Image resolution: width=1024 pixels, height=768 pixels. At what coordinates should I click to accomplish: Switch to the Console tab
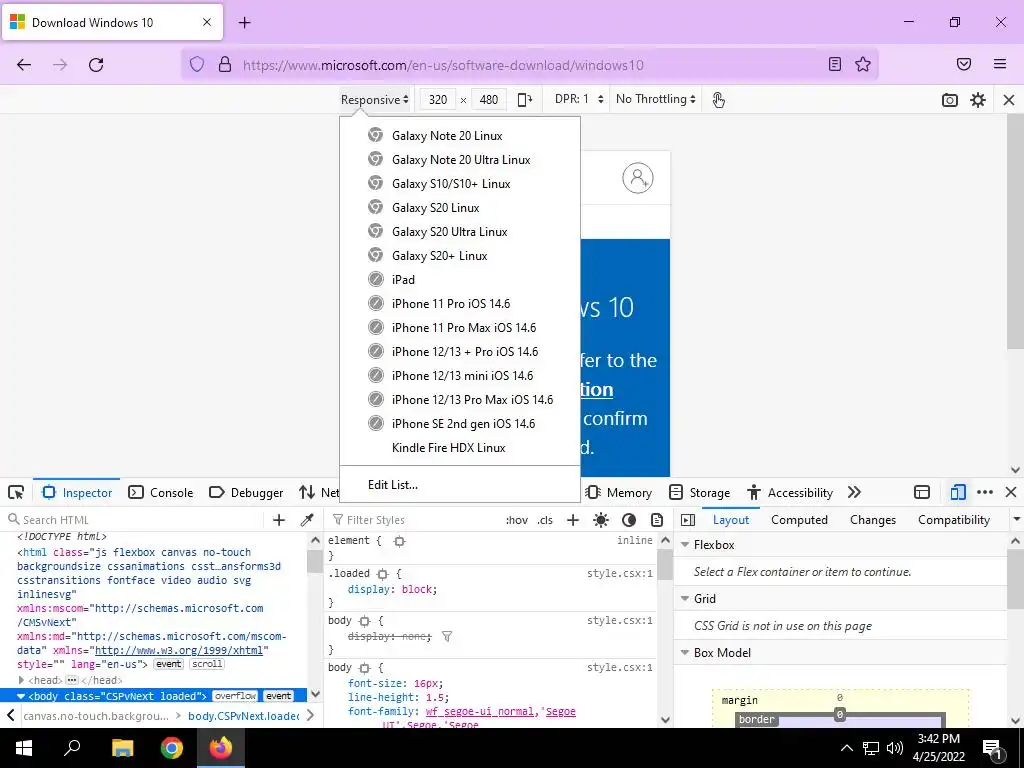(x=161, y=492)
